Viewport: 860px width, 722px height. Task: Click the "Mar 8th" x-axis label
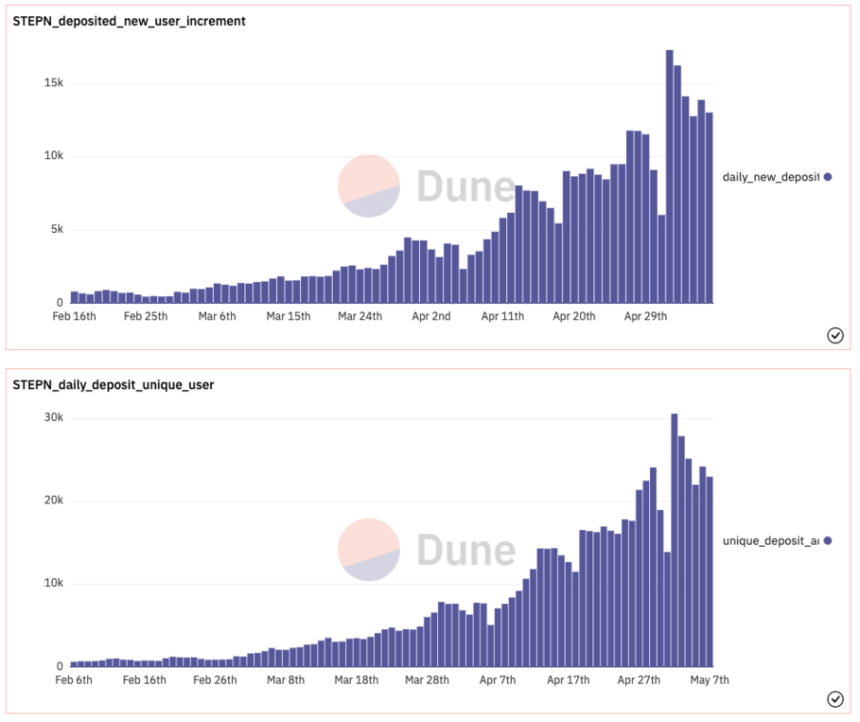(286, 680)
